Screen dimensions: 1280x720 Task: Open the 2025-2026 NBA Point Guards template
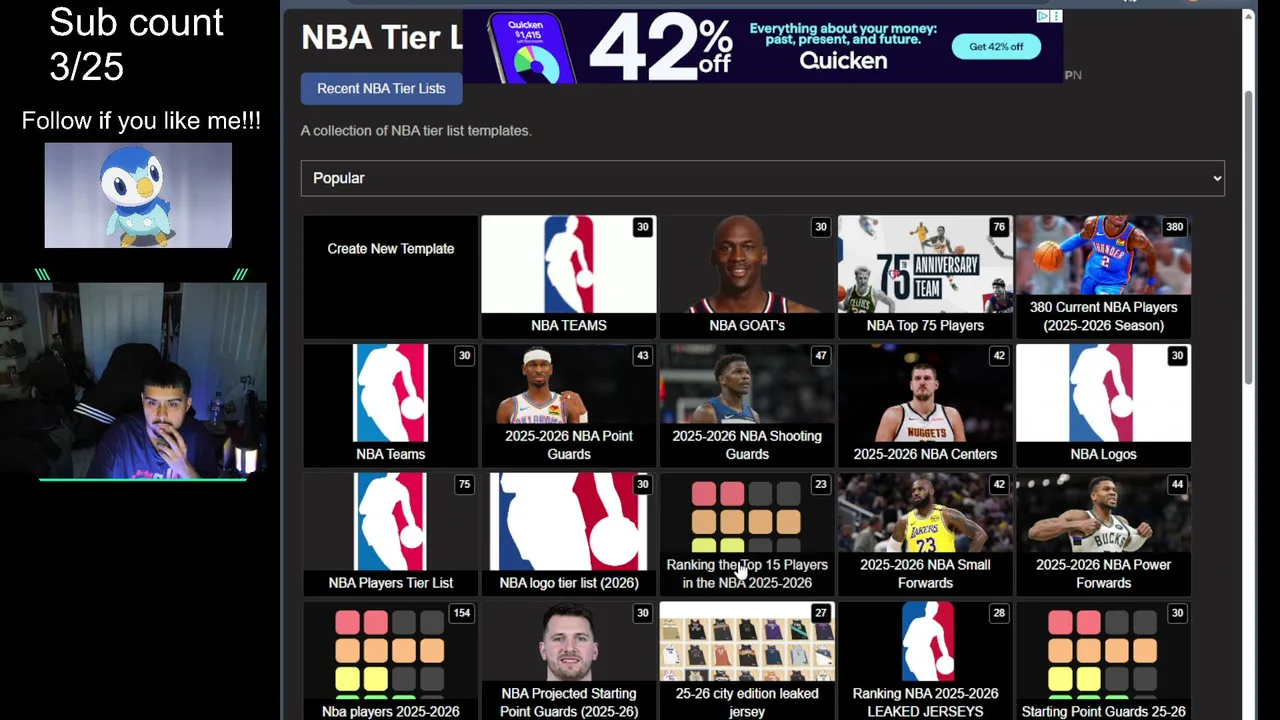pos(569,406)
